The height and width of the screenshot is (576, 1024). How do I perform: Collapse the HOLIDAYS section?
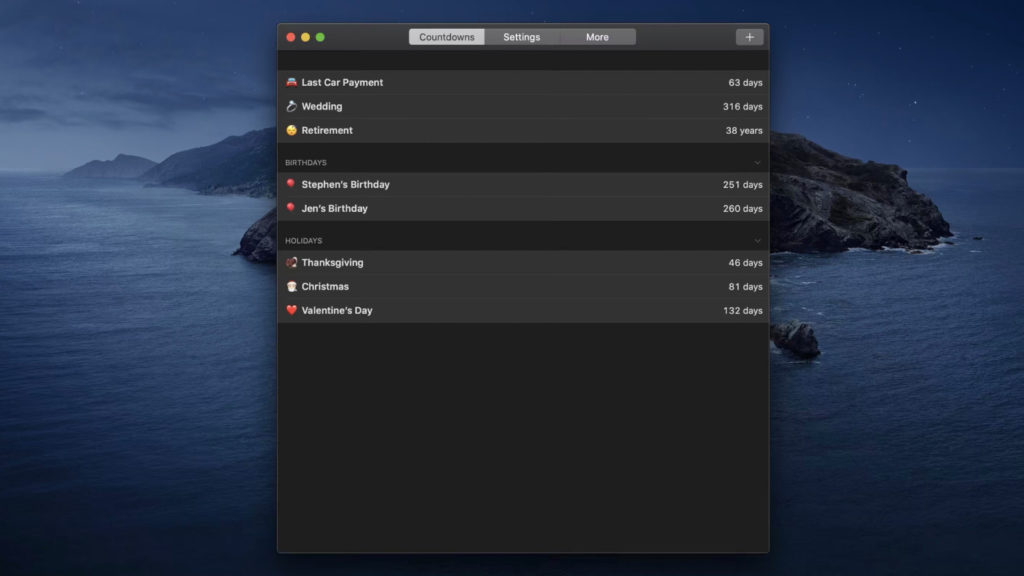759,240
